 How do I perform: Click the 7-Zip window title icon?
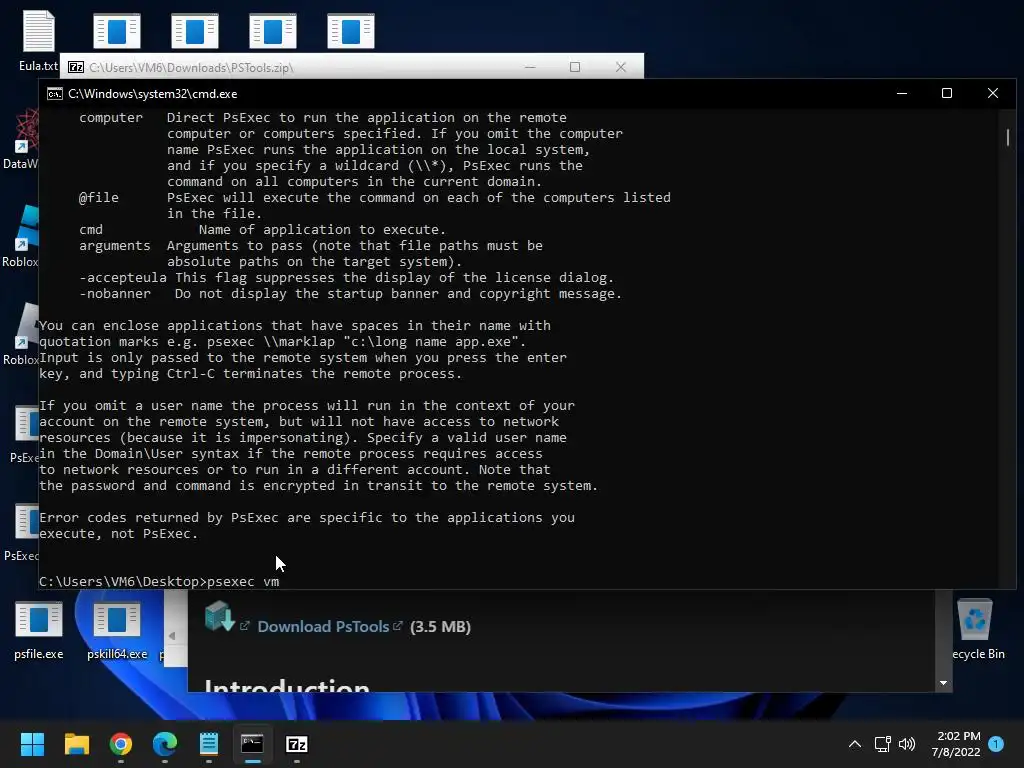click(76, 67)
